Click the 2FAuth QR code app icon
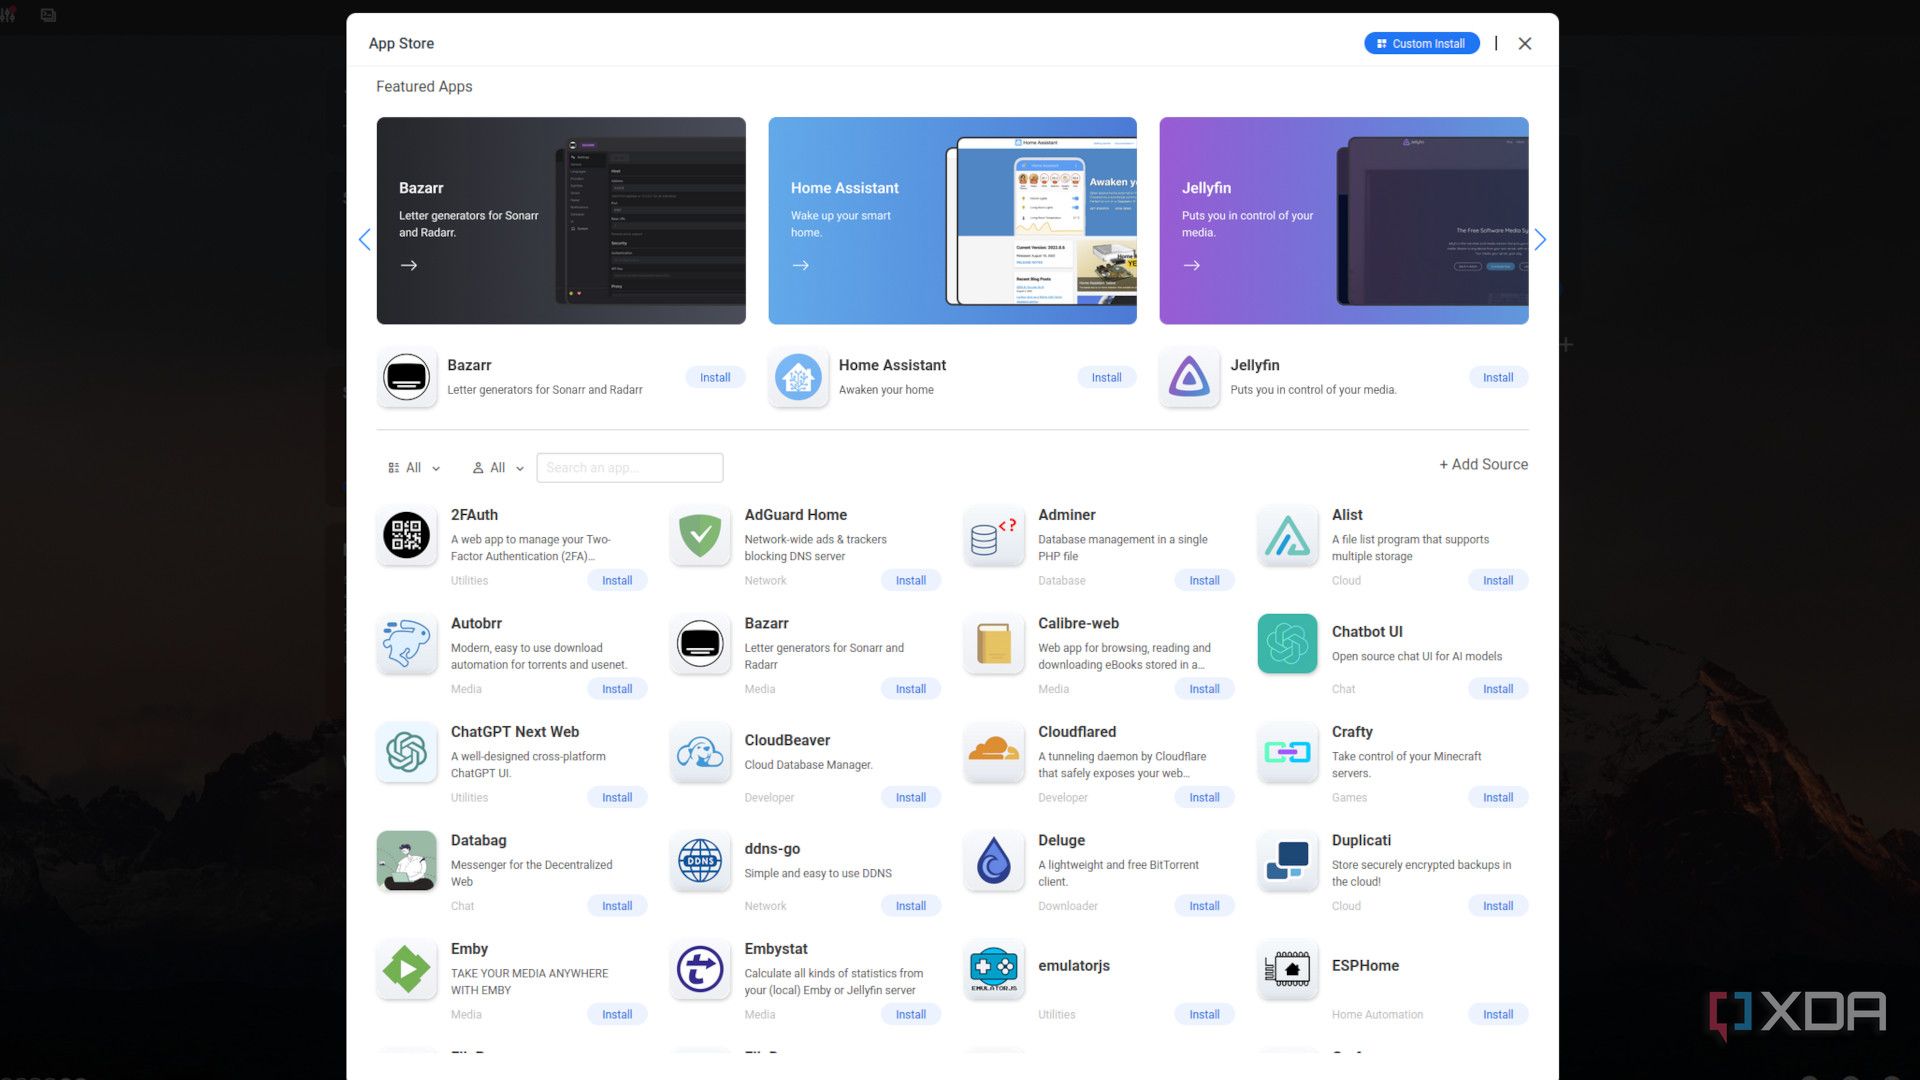1920x1080 pixels. tap(406, 536)
